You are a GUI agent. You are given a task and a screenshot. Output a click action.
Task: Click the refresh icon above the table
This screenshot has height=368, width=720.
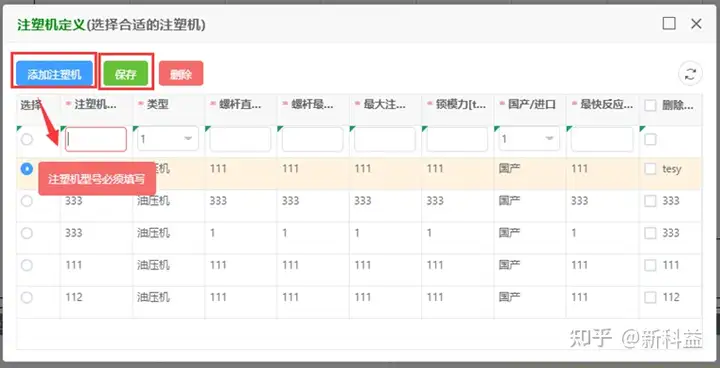point(690,74)
